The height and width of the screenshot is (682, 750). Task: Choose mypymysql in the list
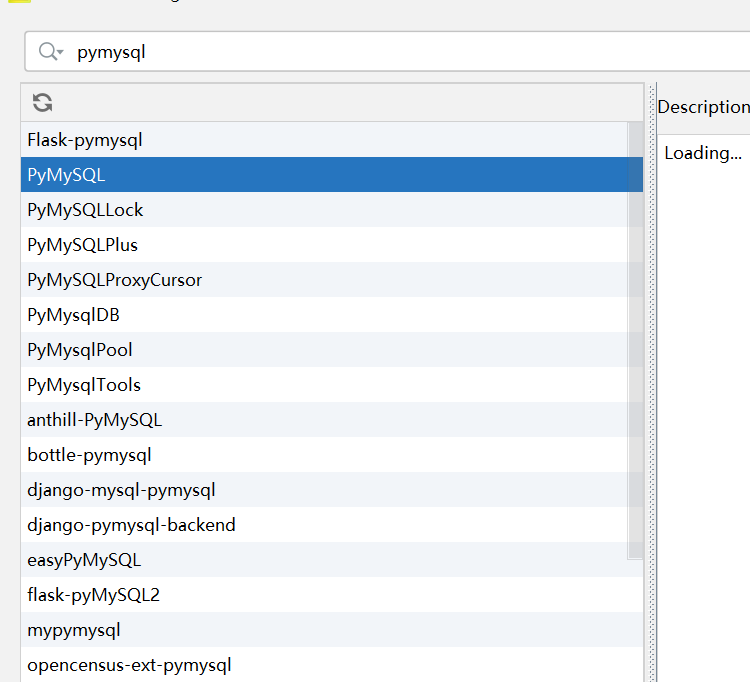click(332, 629)
